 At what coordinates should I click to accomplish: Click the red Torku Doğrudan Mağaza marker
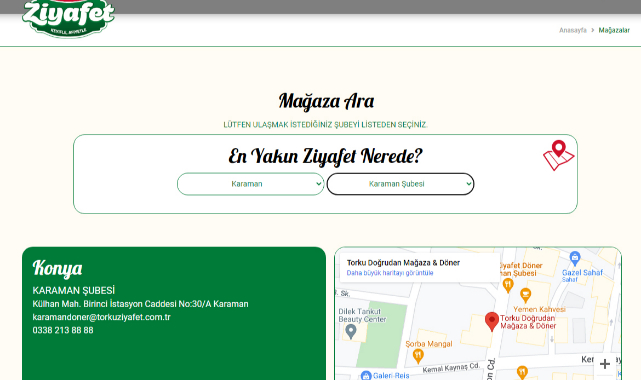(x=492, y=321)
